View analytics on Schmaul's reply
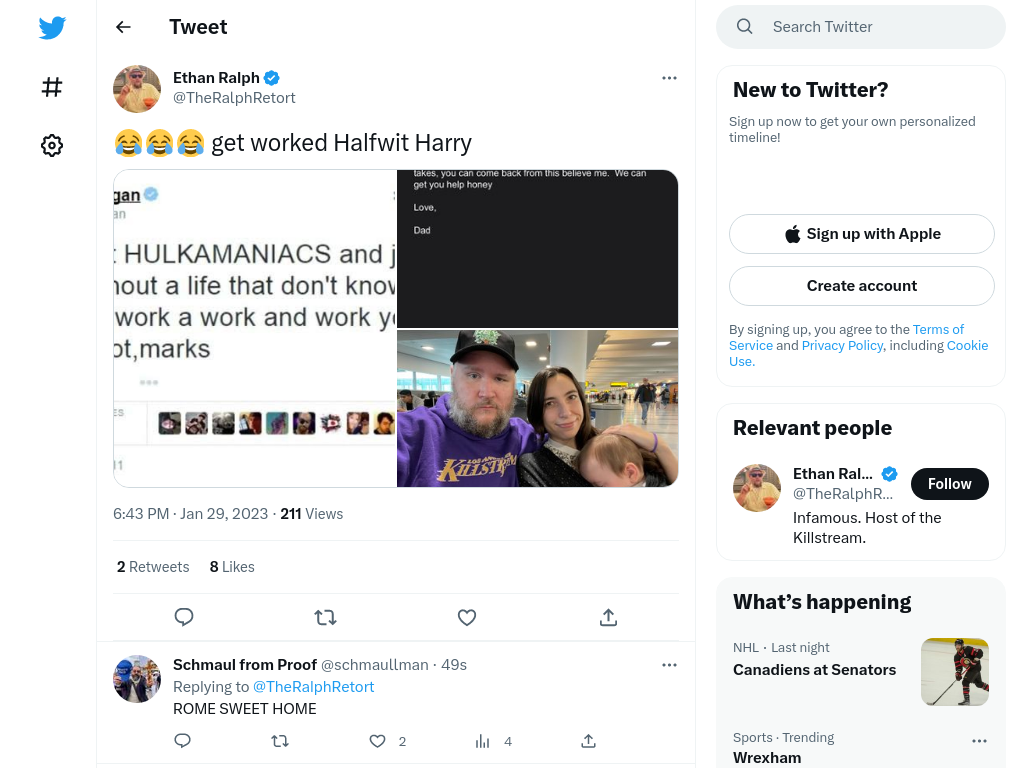This screenshot has width=1024, height=768. click(483, 741)
